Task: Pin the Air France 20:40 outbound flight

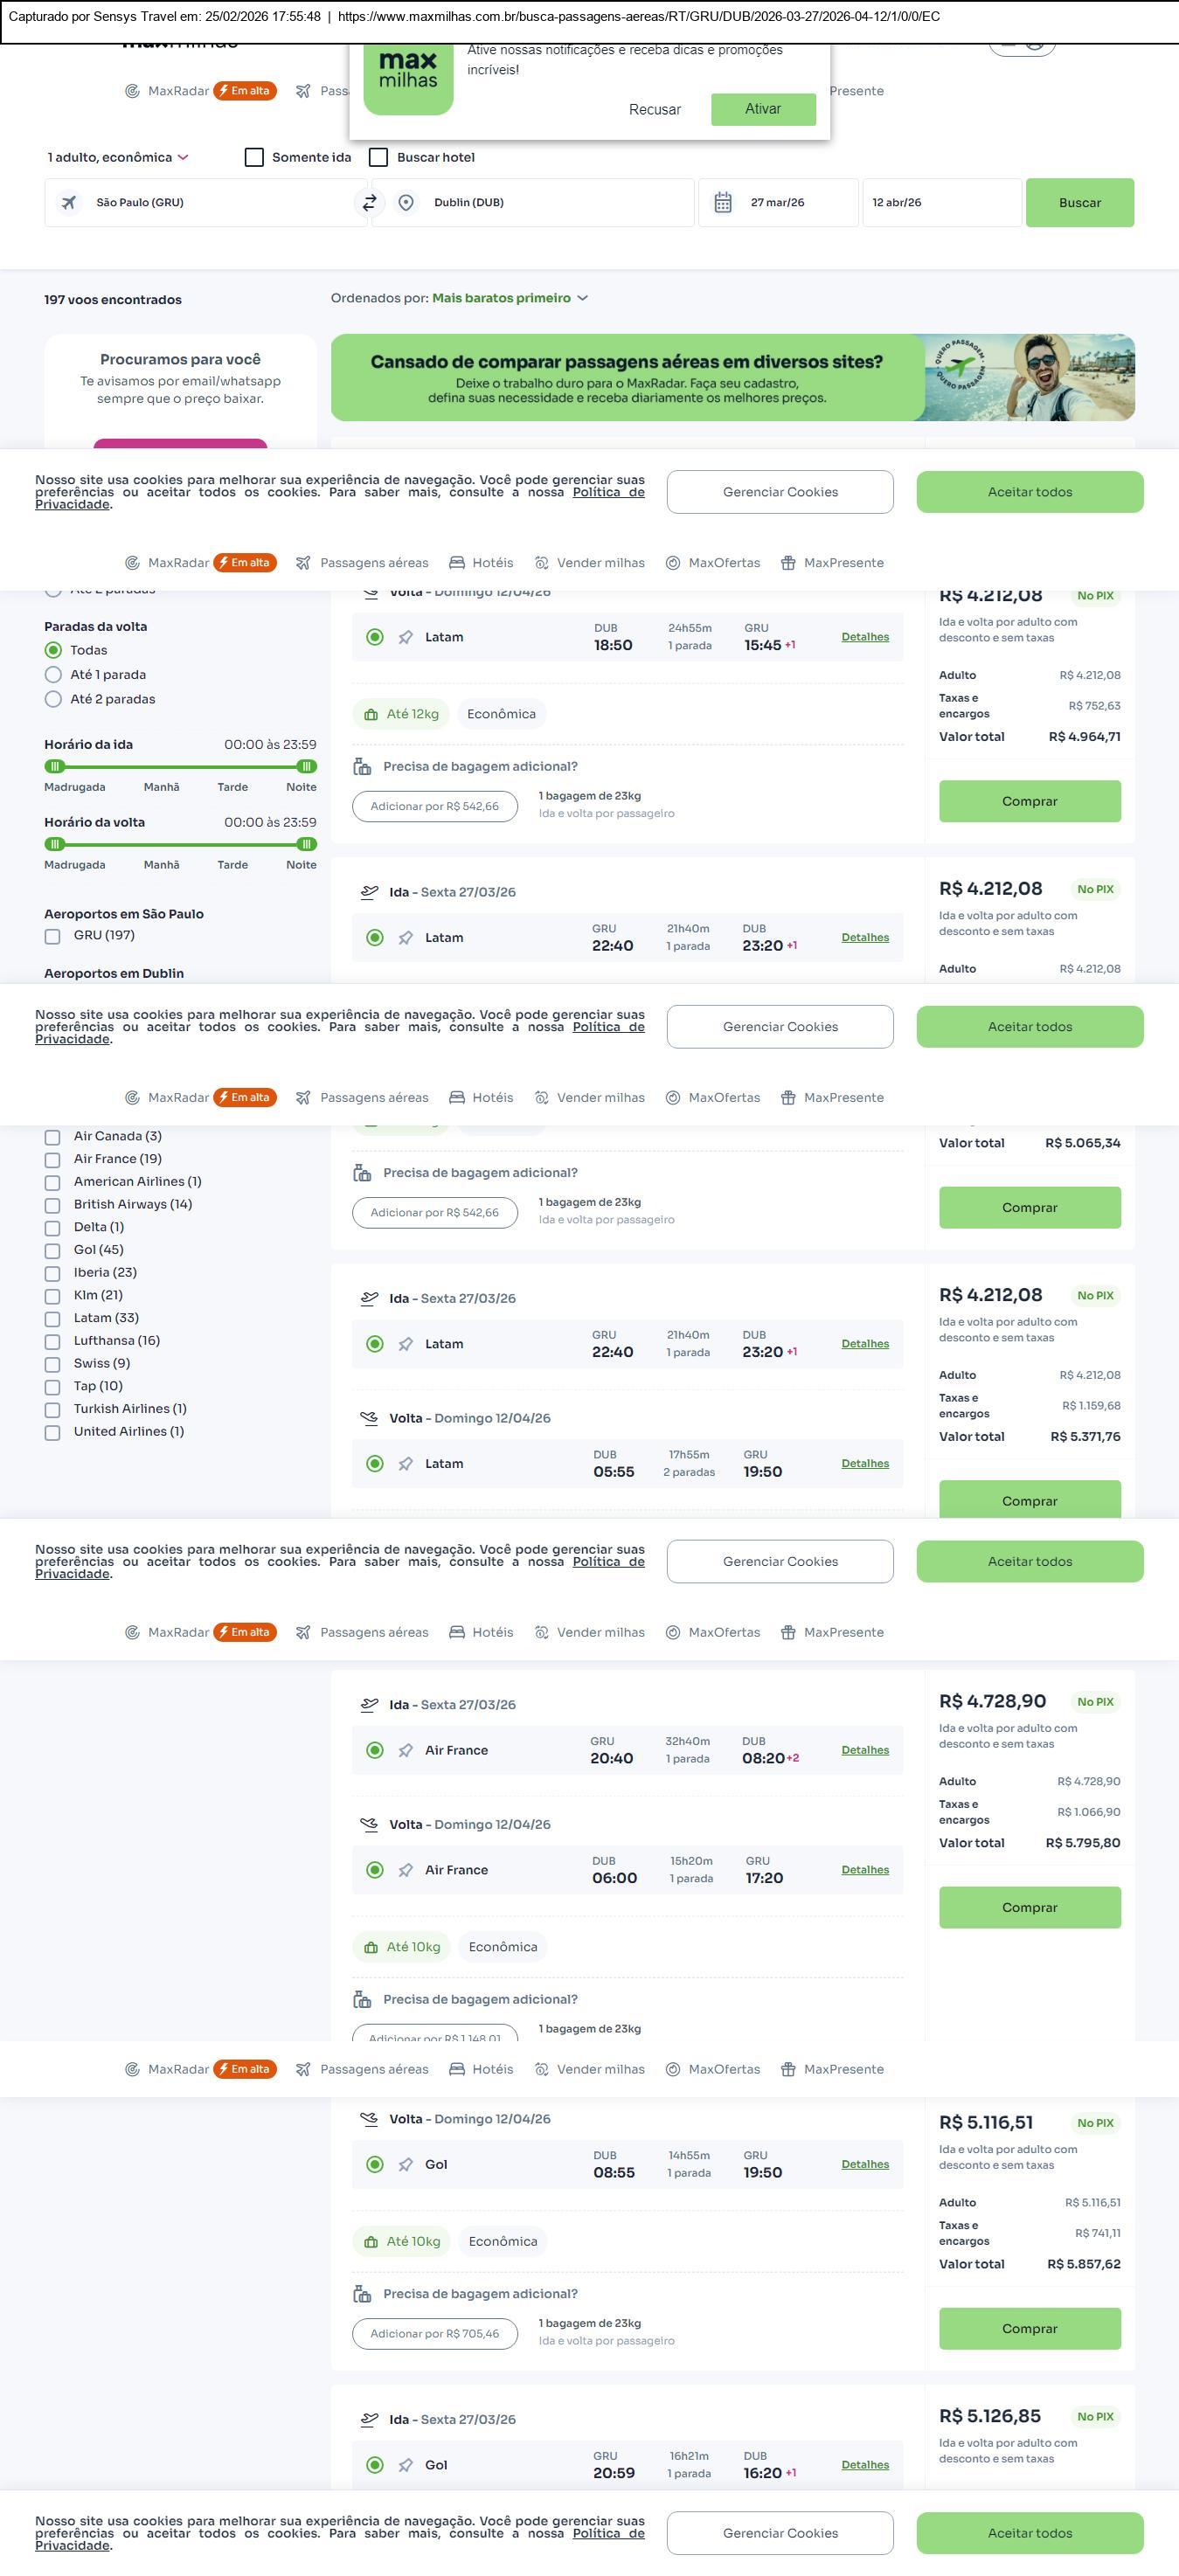Action: click(405, 1750)
